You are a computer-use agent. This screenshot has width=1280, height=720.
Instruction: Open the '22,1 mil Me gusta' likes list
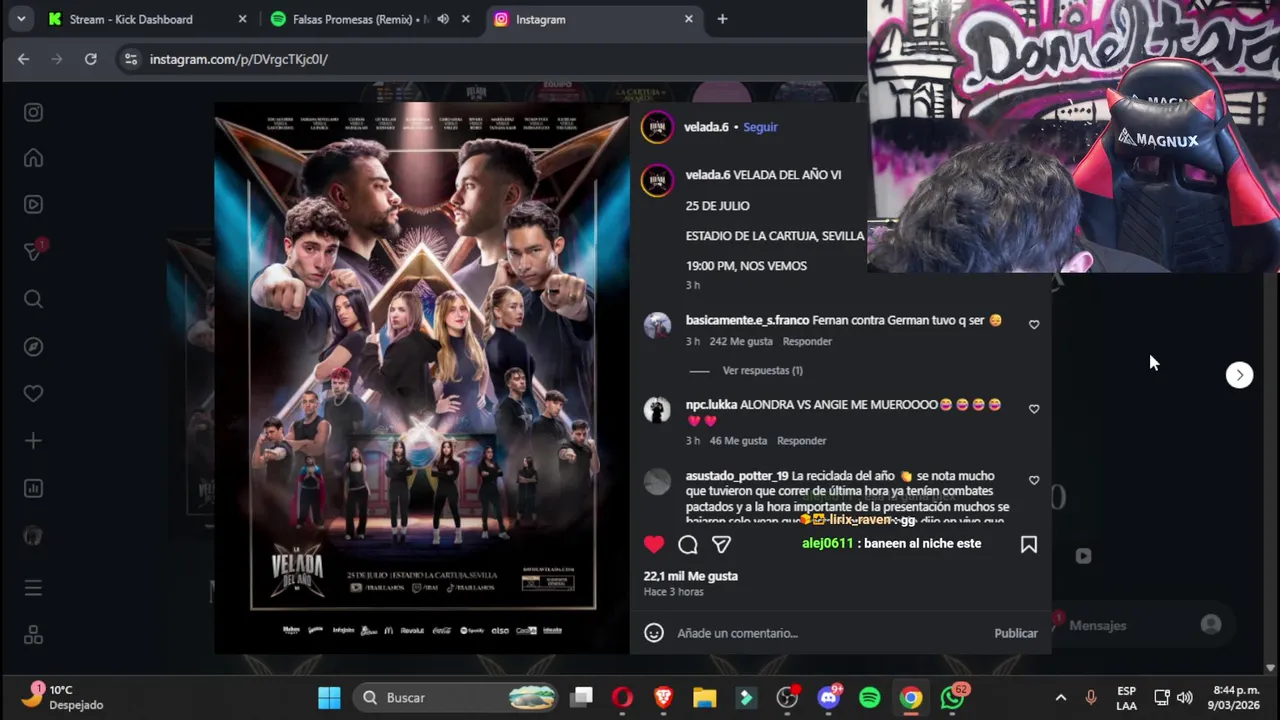pos(691,576)
